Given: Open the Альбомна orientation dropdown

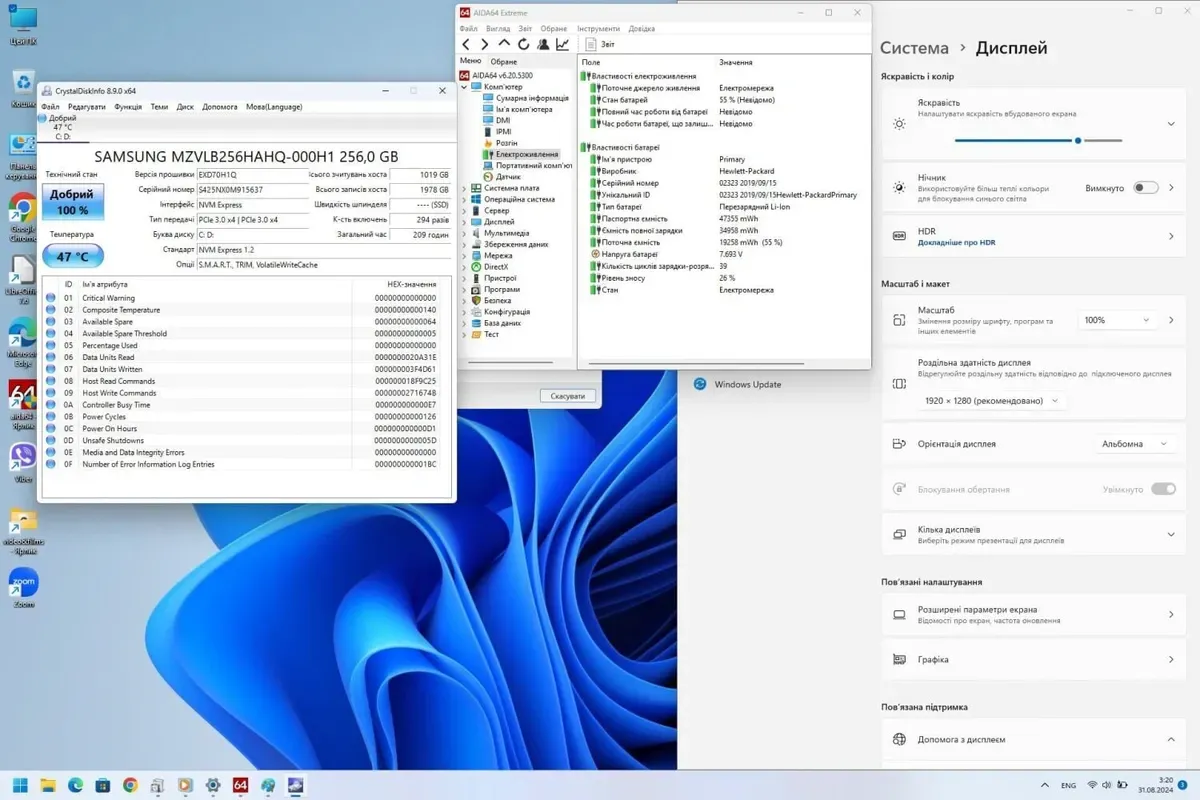Looking at the screenshot, I should (x=1135, y=444).
